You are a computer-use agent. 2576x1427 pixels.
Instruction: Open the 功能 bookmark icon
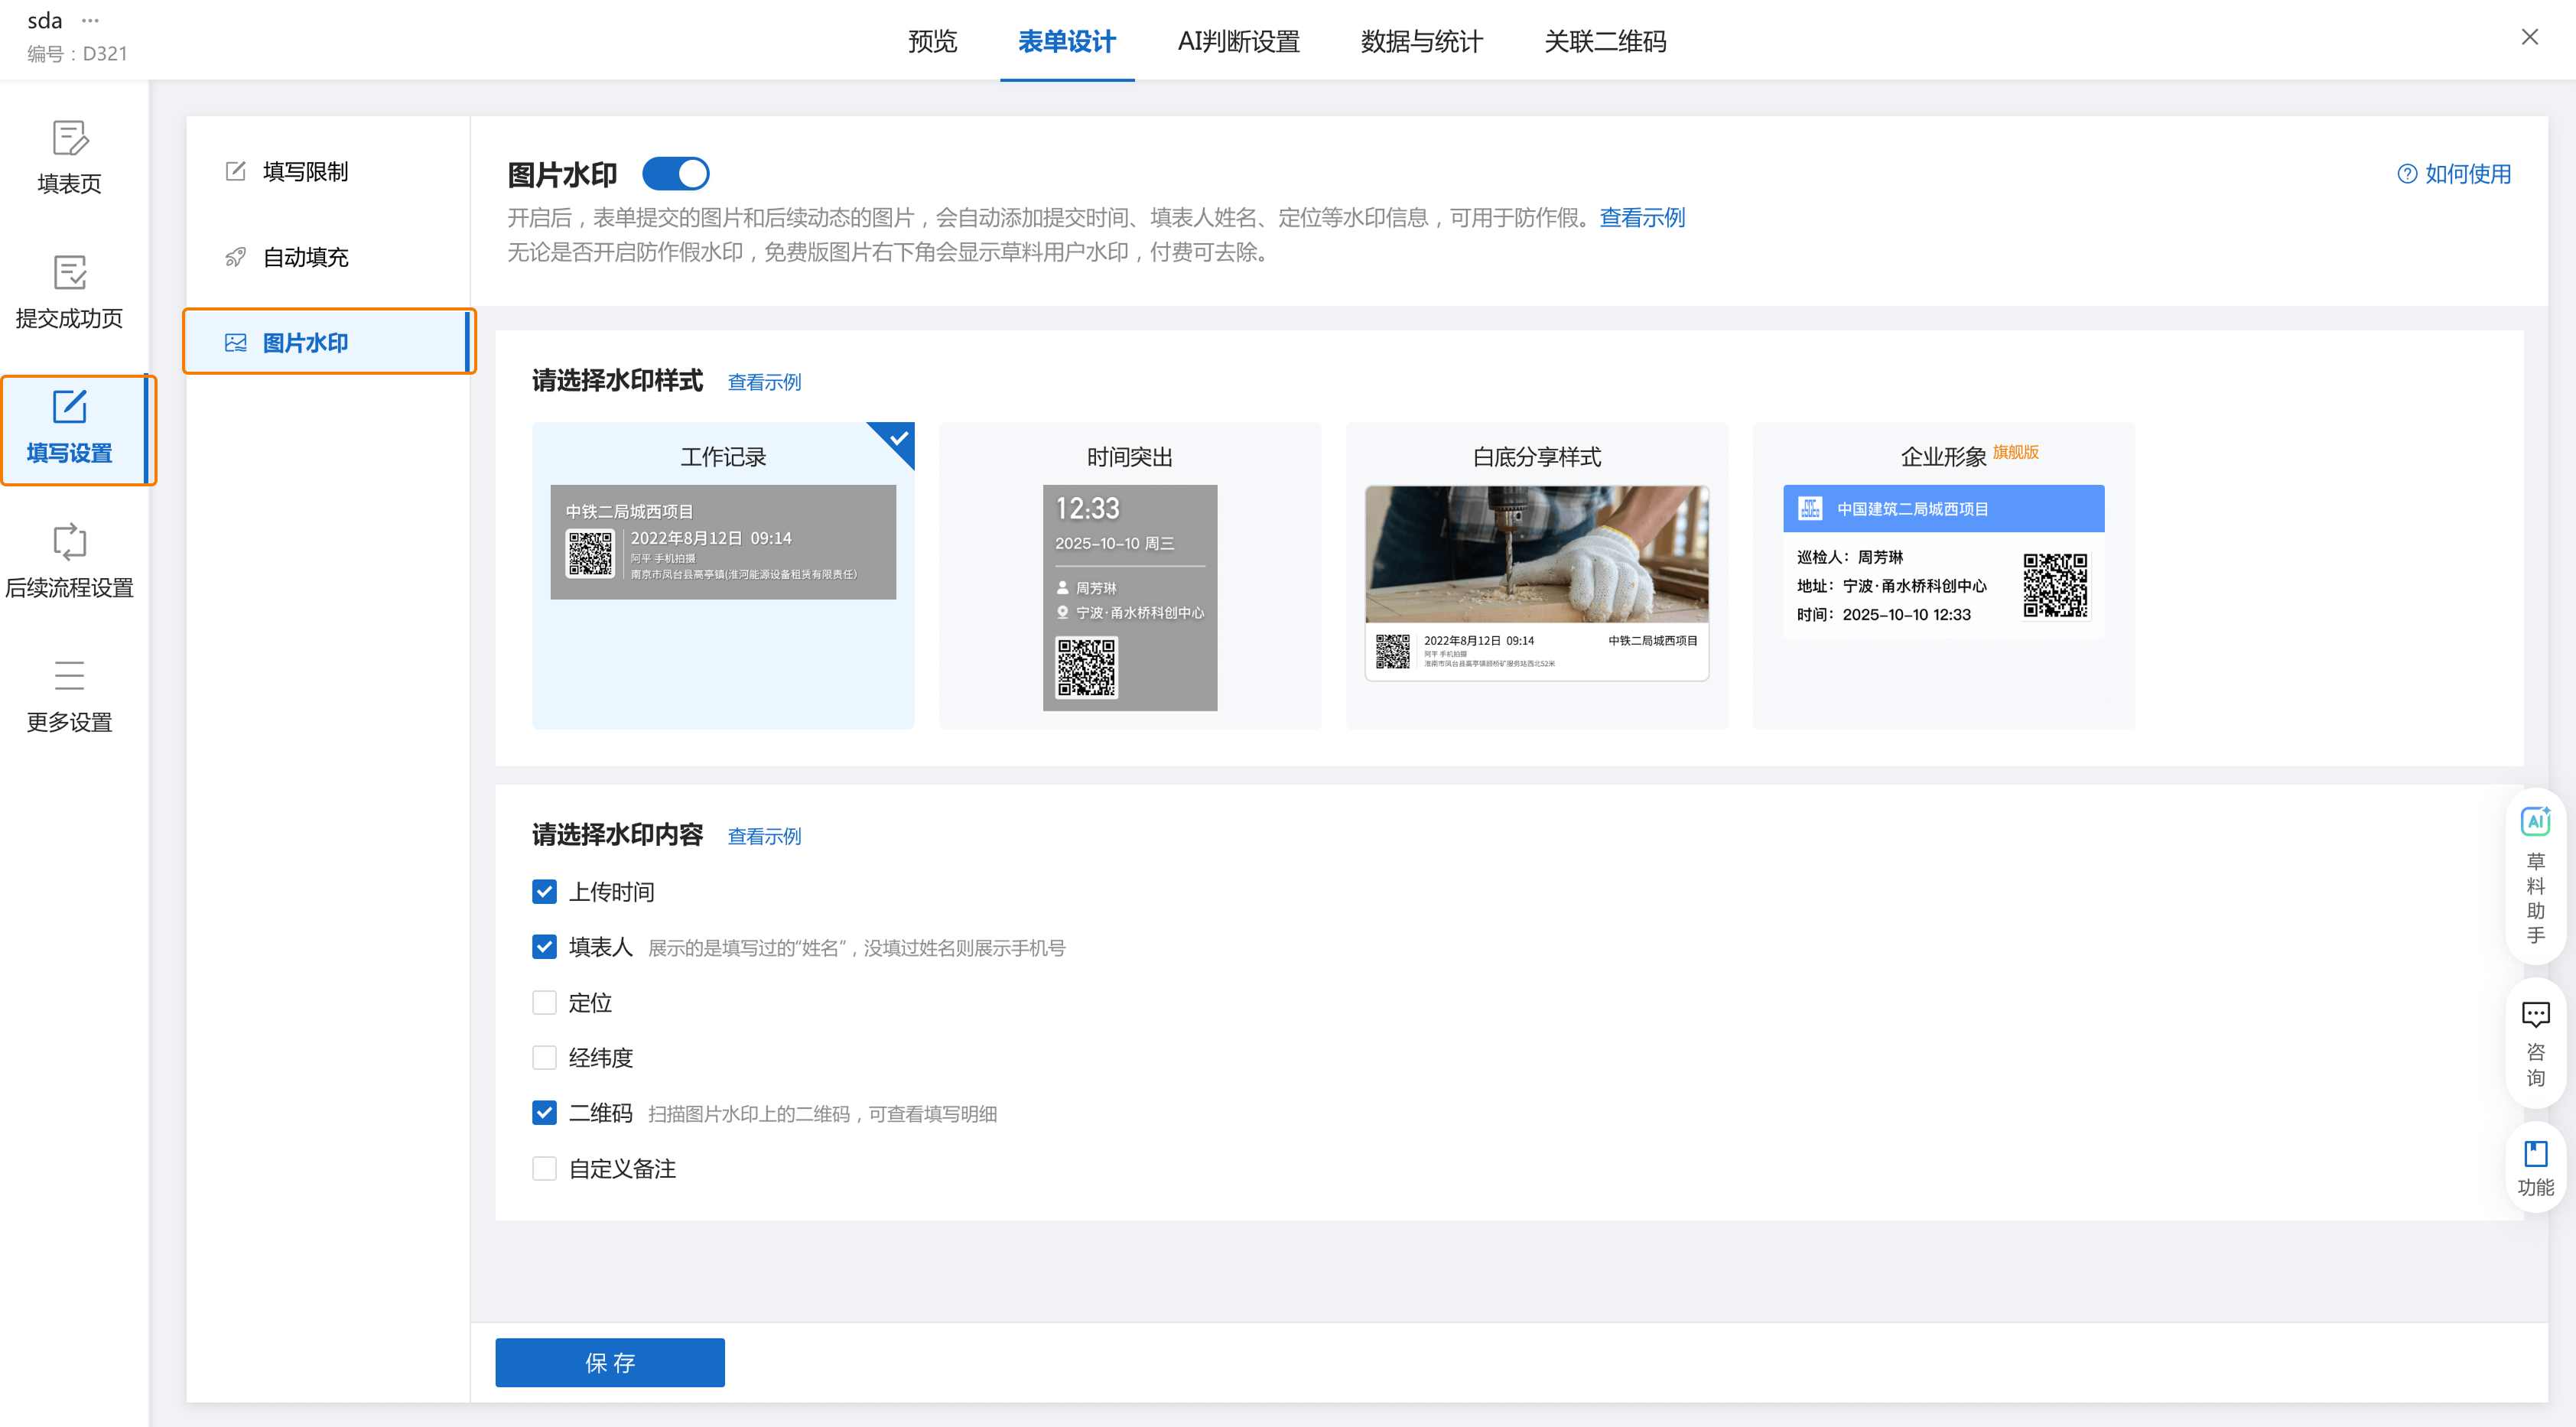point(2535,1154)
